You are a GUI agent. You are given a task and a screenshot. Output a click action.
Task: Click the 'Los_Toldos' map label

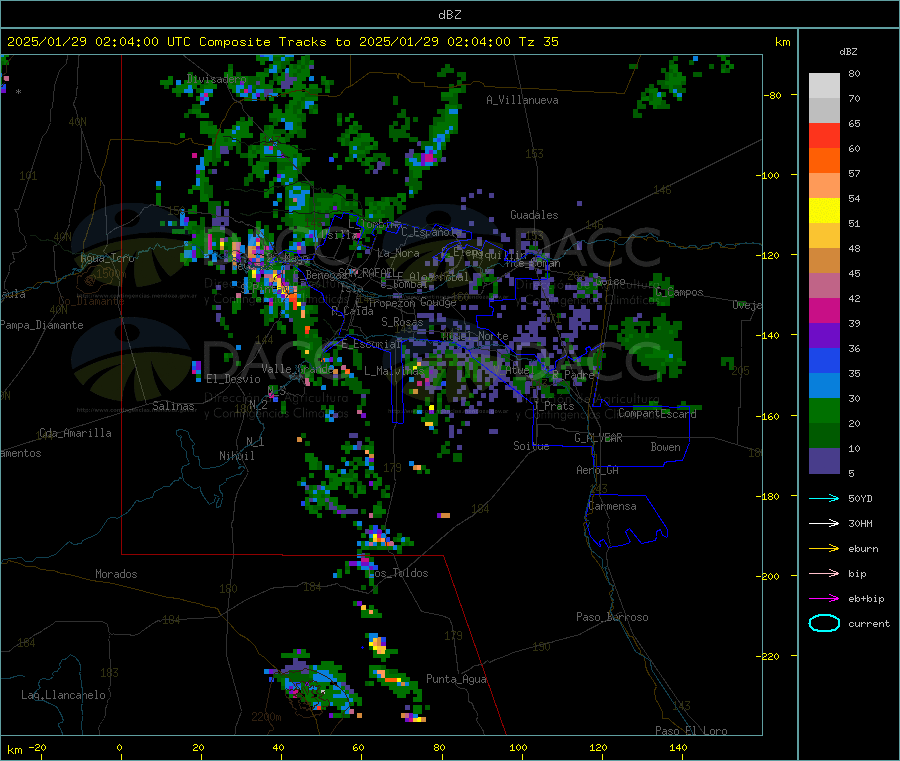(x=398, y=573)
